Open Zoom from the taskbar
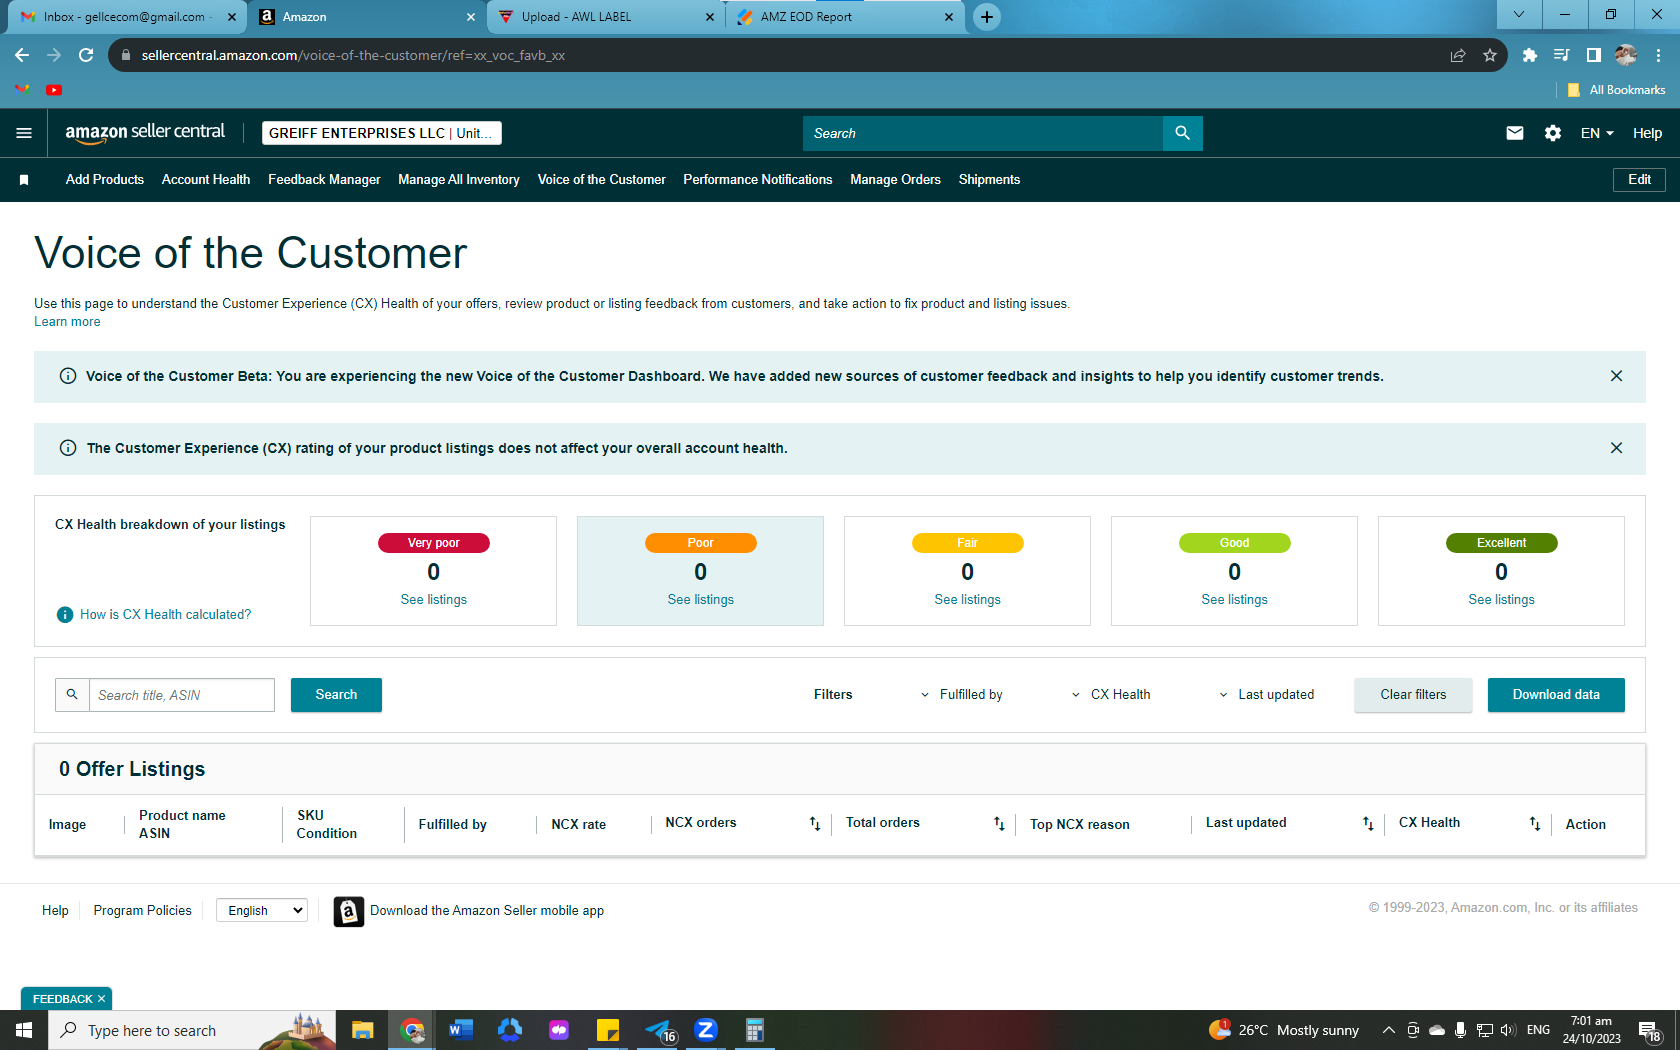The height and width of the screenshot is (1050, 1680). pyautogui.click(x=706, y=1030)
